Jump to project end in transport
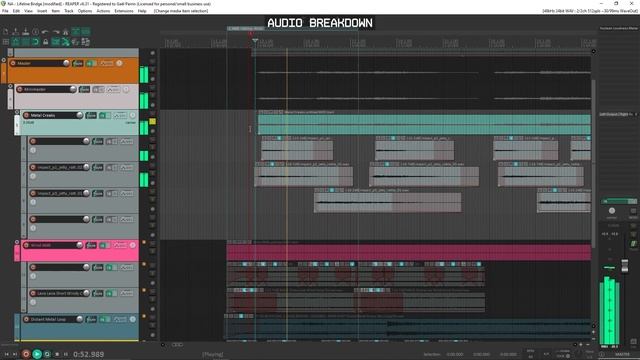This screenshot has width=640, height=360. (x=15, y=354)
